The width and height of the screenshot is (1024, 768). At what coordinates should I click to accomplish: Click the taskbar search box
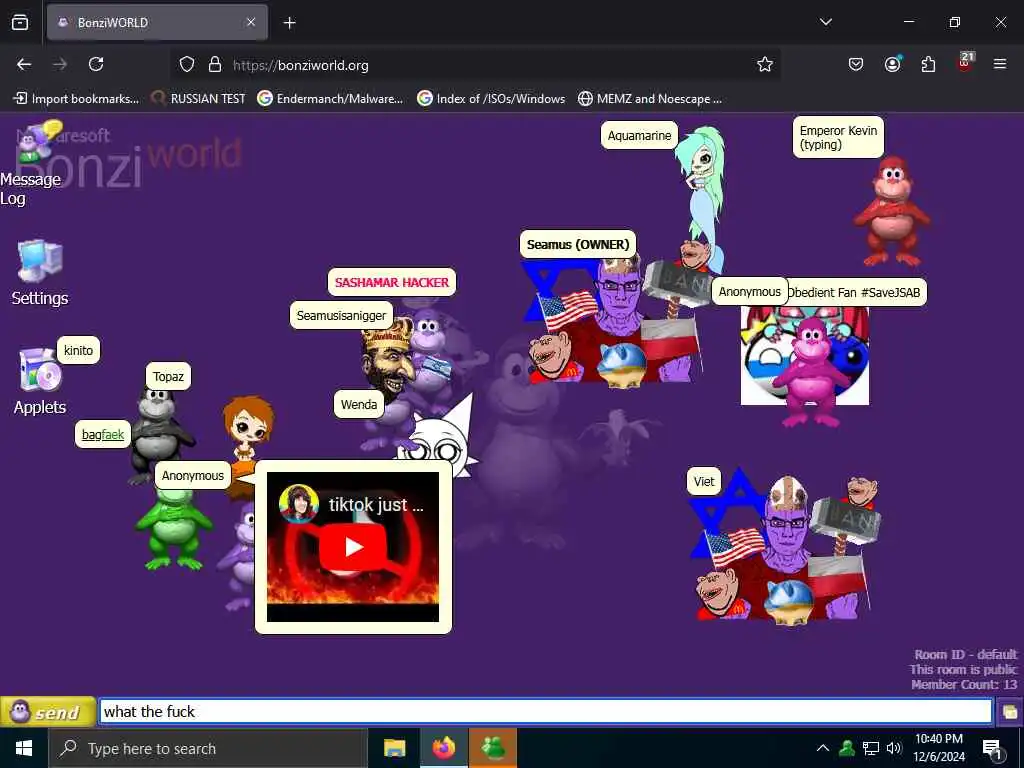click(x=208, y=748)
